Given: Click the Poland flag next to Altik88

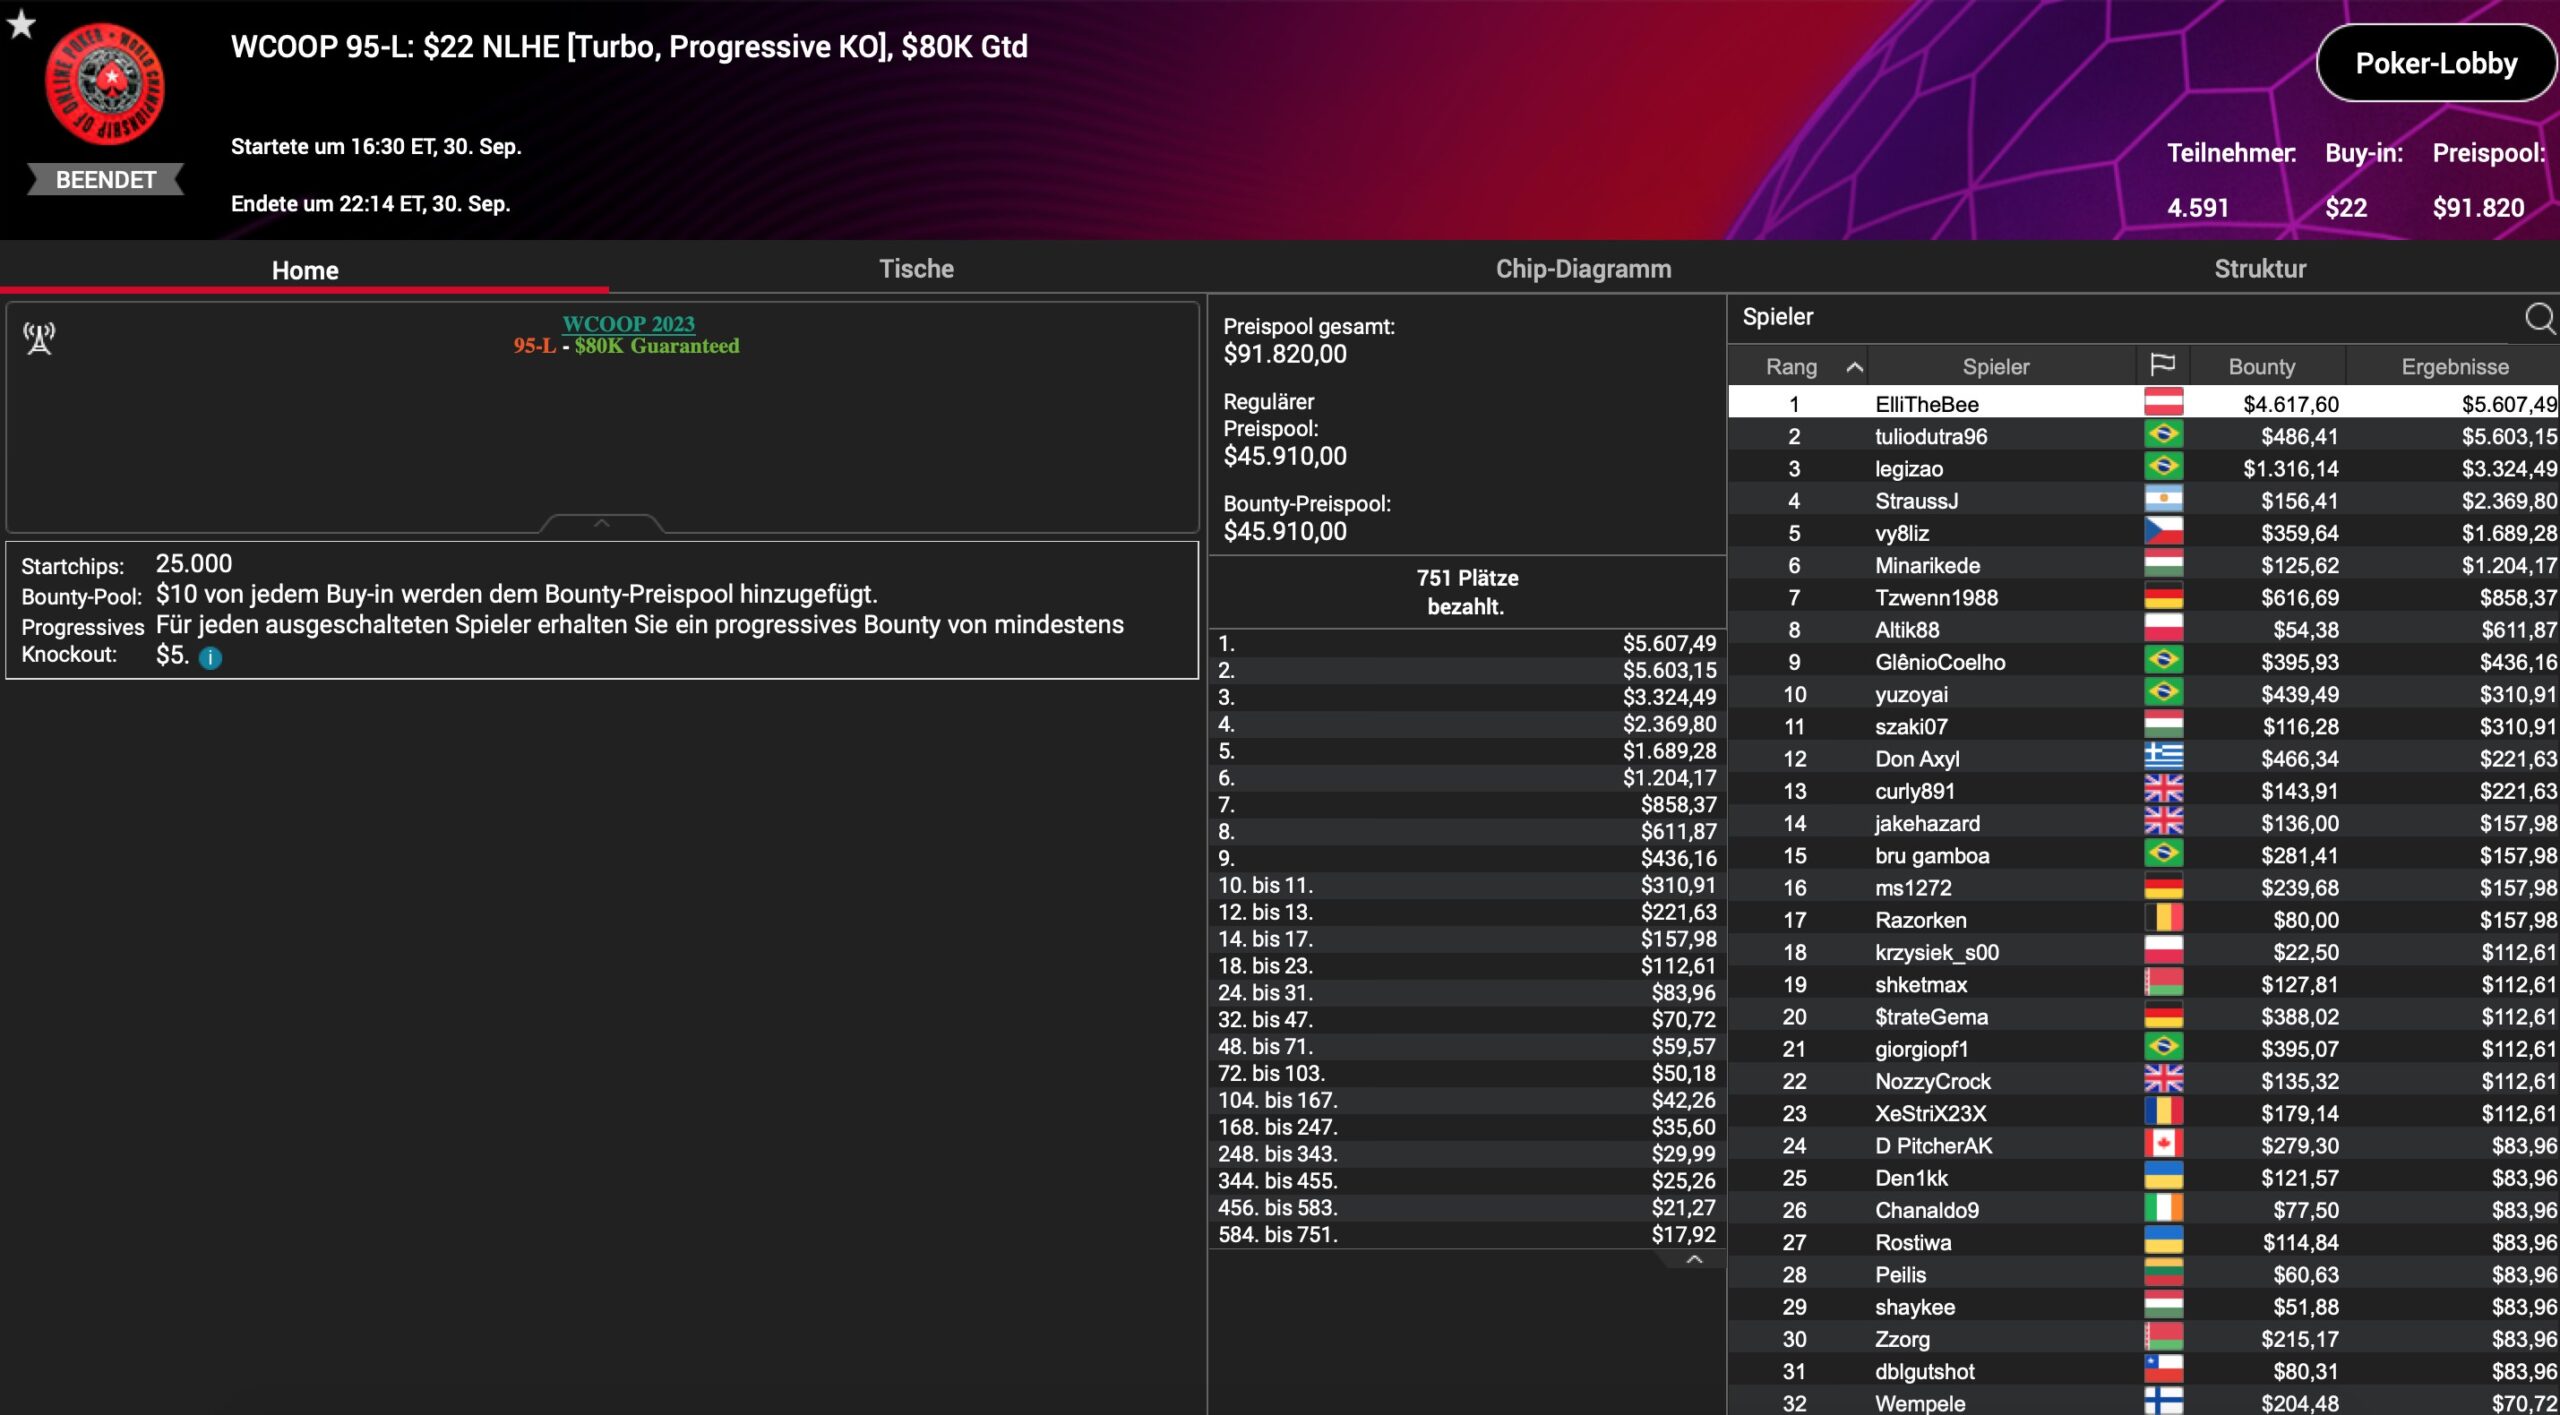Looking at the screenshot, I should [2163, 629].
